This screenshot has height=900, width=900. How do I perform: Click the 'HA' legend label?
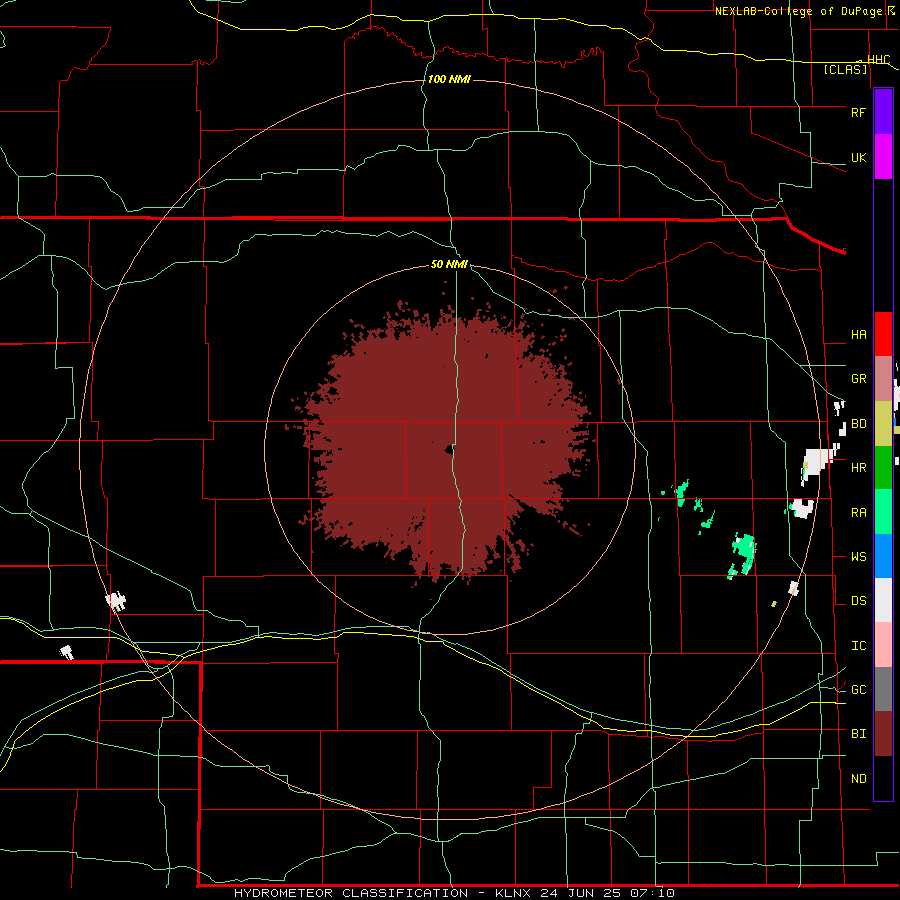pyautogui.click(x=858, y=335)
